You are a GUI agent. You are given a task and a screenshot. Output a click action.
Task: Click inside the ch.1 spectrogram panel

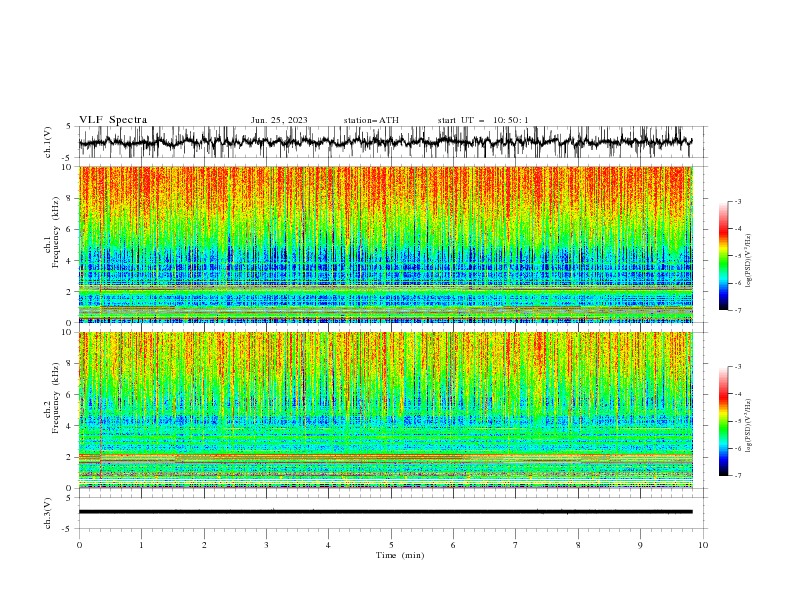(385, 244)
